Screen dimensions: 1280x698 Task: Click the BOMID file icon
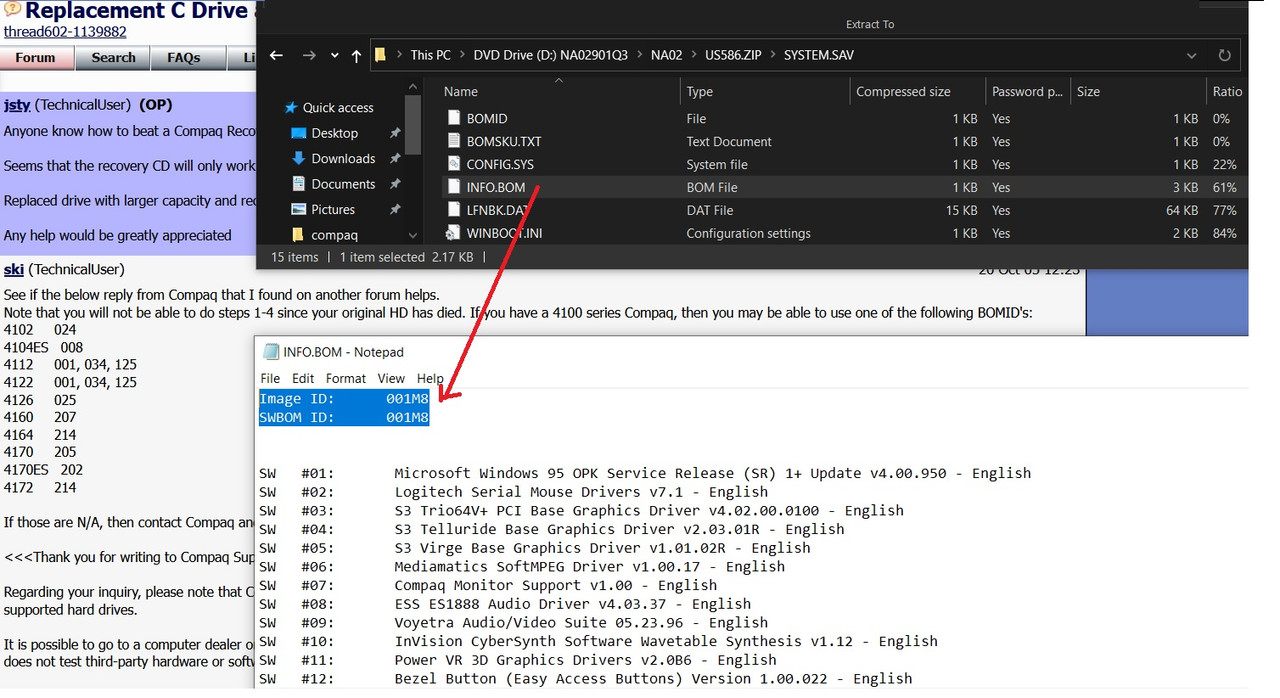coord(455,119)
